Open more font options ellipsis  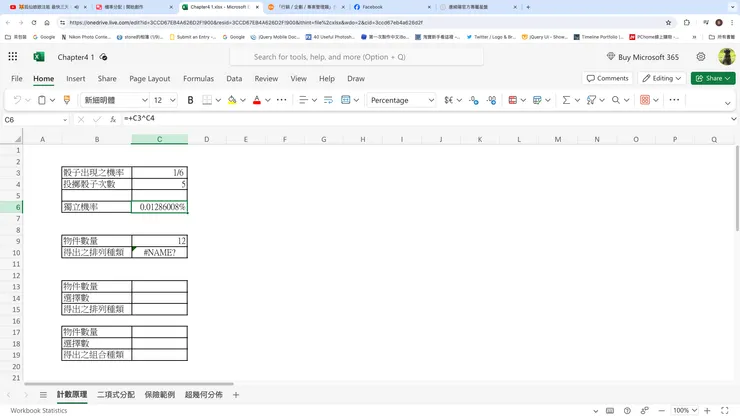[282, 100]
